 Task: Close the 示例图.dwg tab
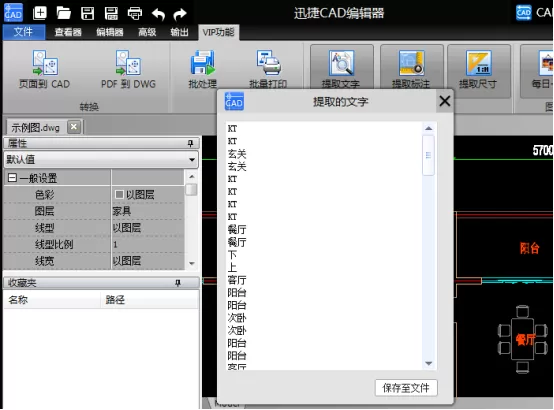coord(74,127)
